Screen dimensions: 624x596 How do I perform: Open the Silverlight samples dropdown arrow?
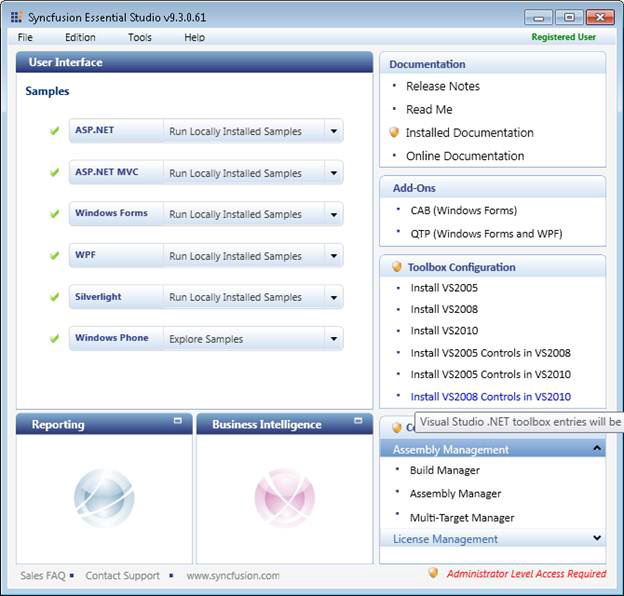tap(334, 297)
